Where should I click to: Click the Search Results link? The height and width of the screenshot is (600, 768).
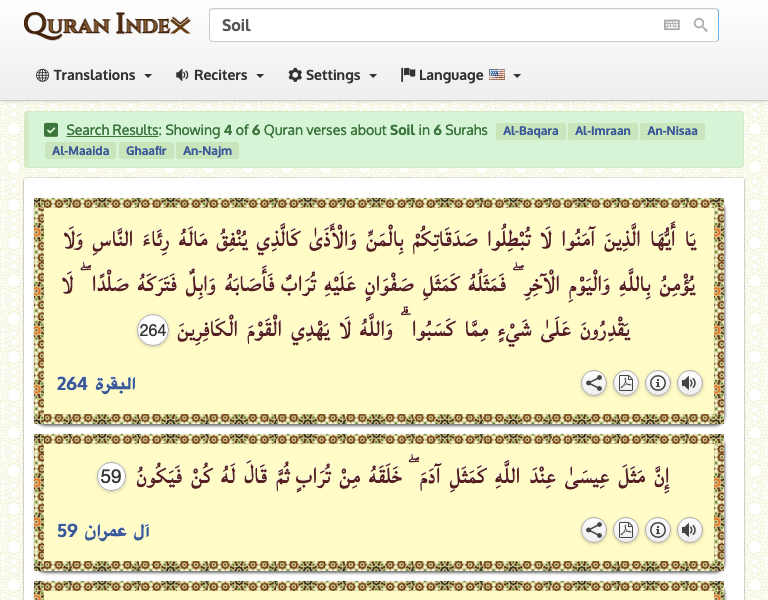point(113,130)
